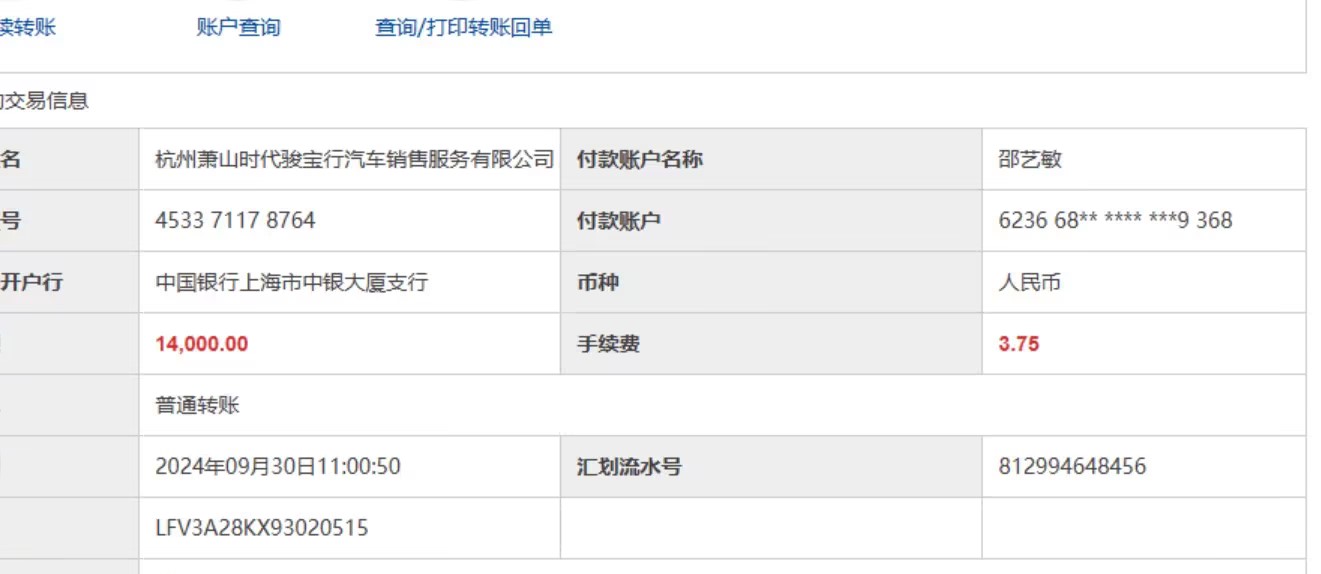Click payer name 邵艺敏
Screen dimensions: 1321x574
[1030, 159]
